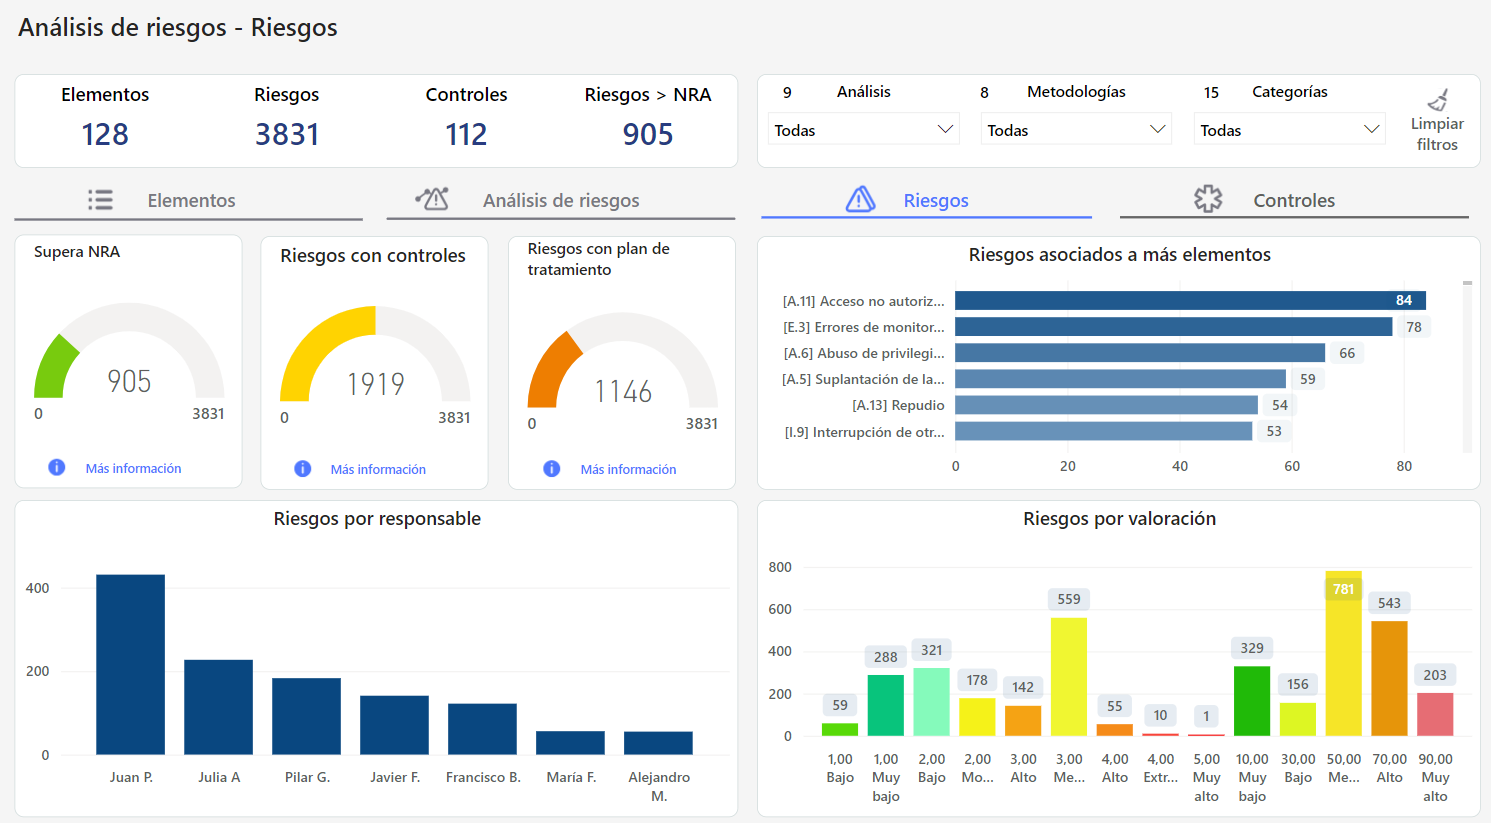Expand the Metodologías dropdown
The height and width of the screenshot is (823, 1491).
pyautogui.click(x=1076, y=130)
